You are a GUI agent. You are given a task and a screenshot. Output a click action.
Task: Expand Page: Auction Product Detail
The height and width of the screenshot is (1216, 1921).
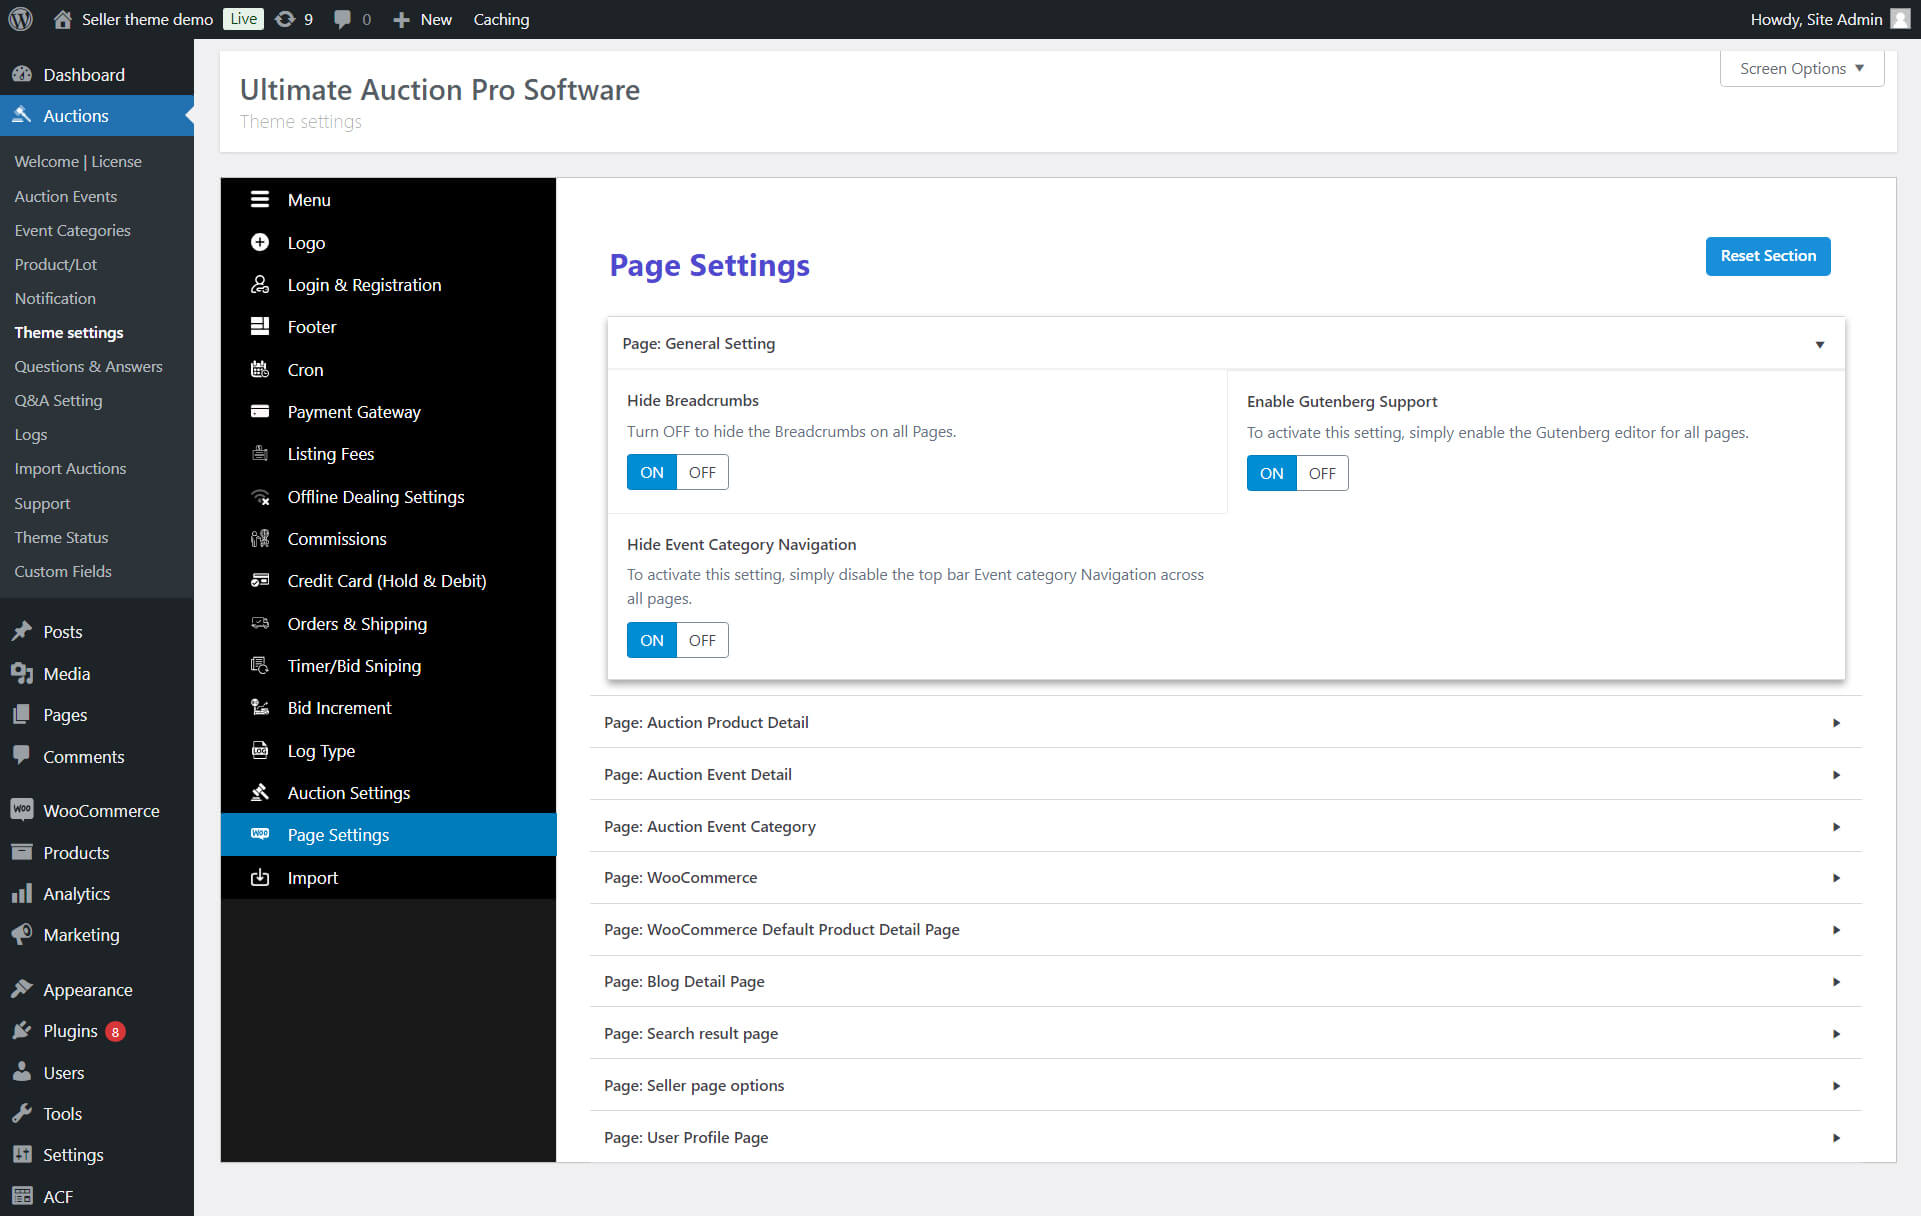pyautogui.click(x=1226, y=722)
